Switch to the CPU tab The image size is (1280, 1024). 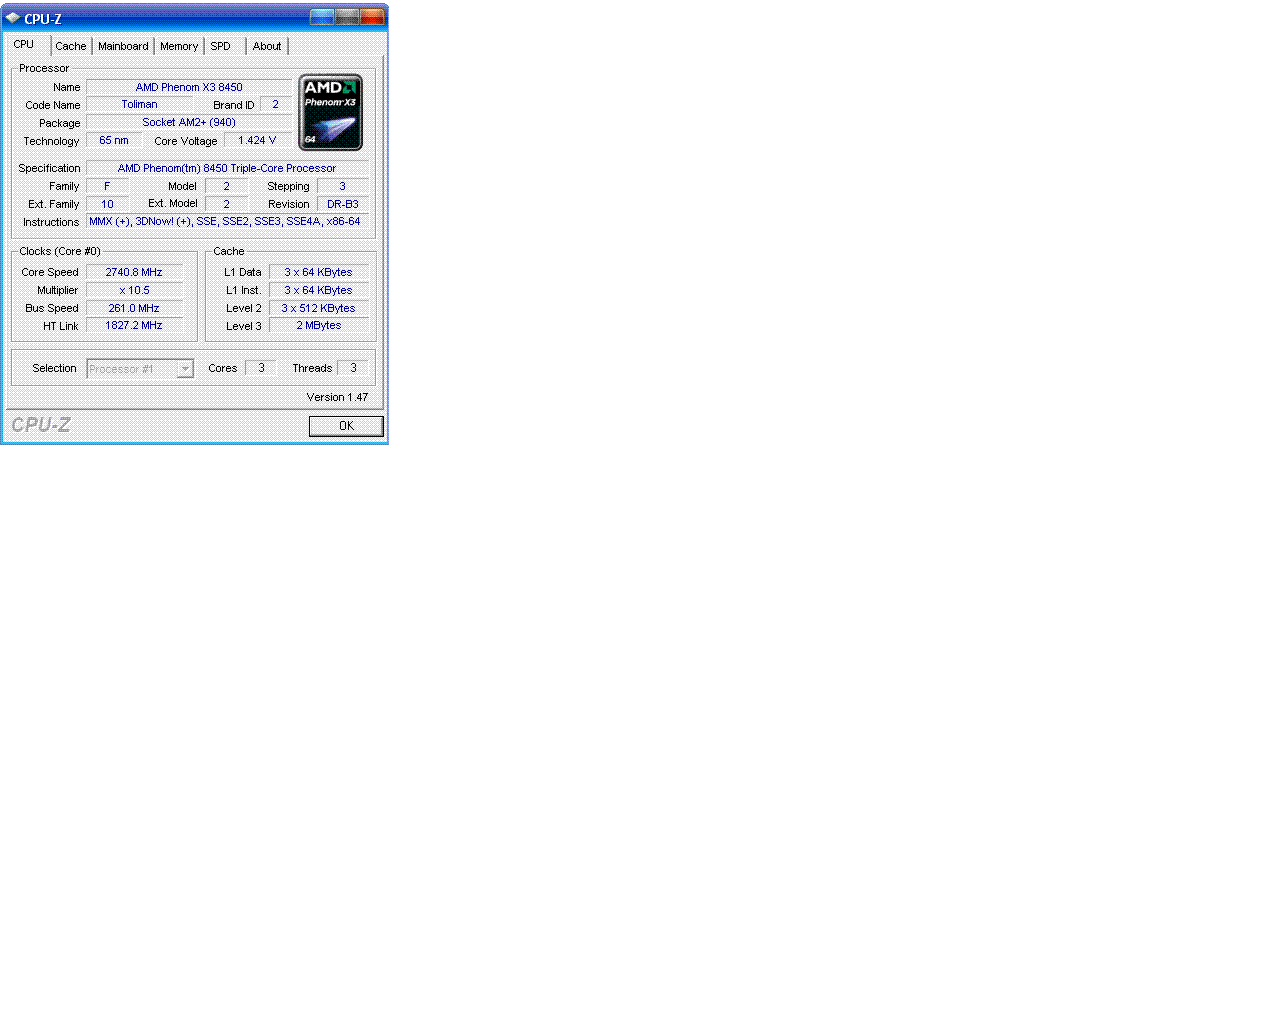pos(24,45)
